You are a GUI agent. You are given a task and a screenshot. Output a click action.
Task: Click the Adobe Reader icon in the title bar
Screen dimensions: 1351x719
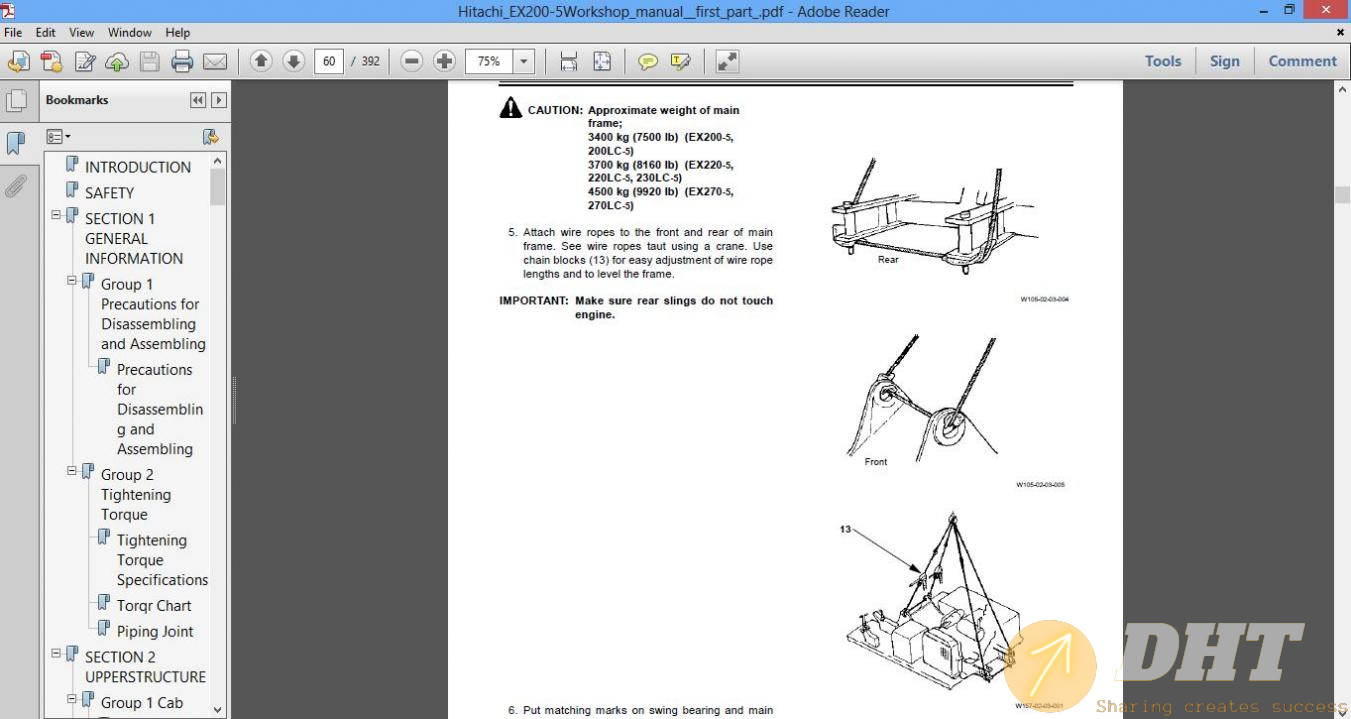click(9, 11)
